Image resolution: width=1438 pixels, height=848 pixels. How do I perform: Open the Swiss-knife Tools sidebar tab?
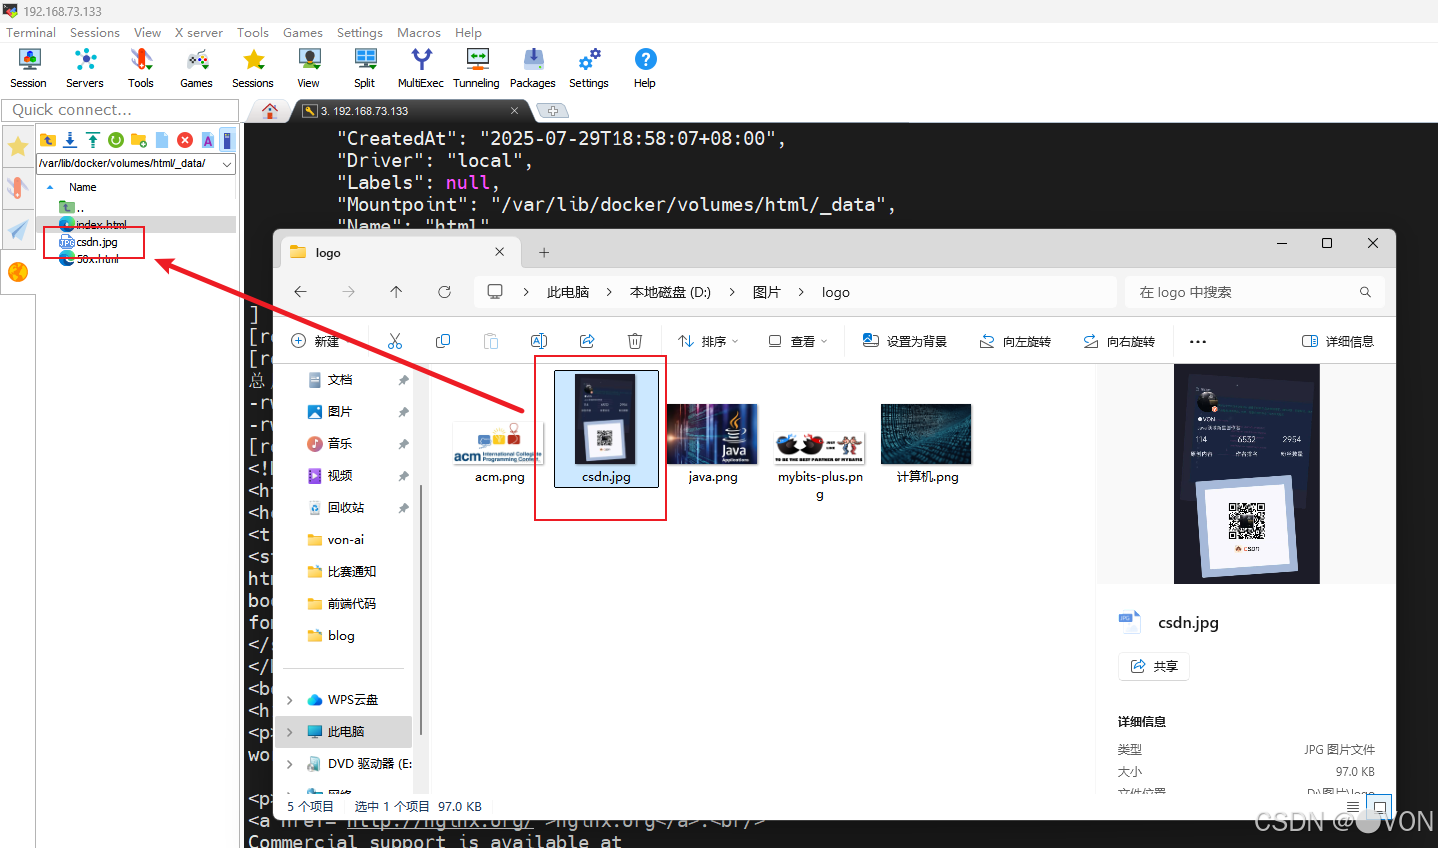(18, 188)
